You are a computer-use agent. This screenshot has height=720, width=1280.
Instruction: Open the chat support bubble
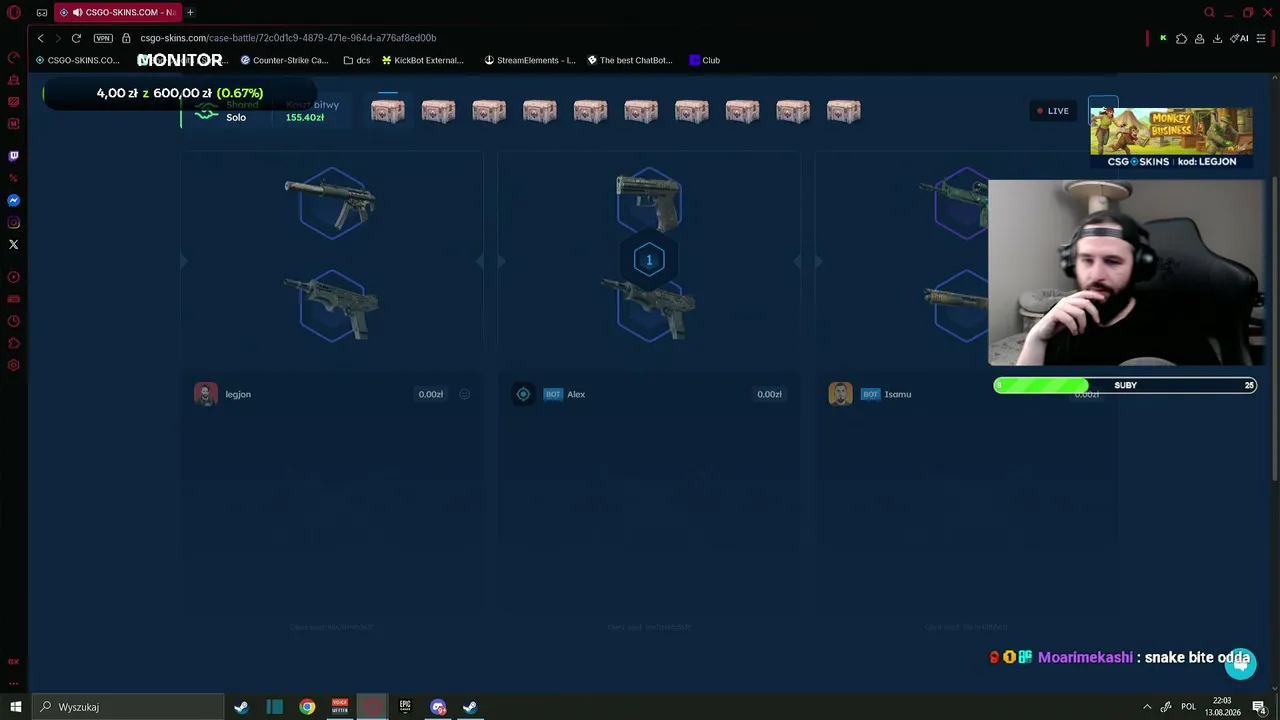1240,664
